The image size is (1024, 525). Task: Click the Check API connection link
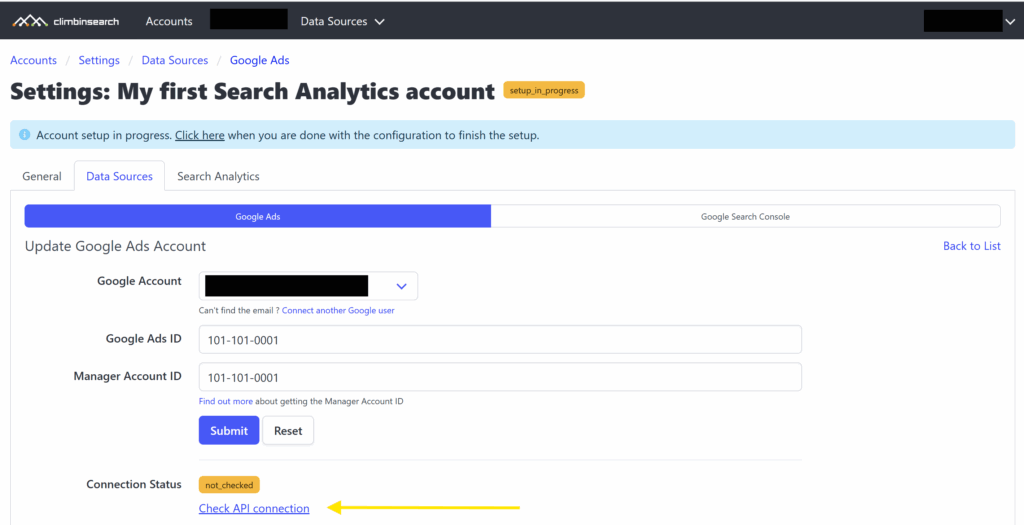click(x=254, y=509)
